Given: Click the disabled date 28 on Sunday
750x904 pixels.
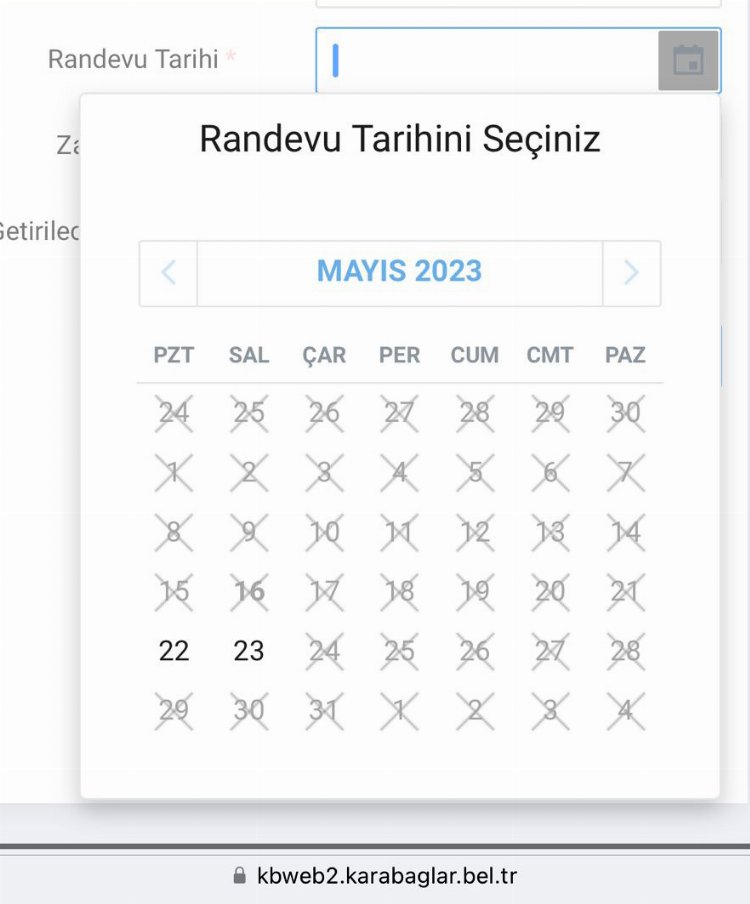Looking at the screenshot, I should (625, 651).
